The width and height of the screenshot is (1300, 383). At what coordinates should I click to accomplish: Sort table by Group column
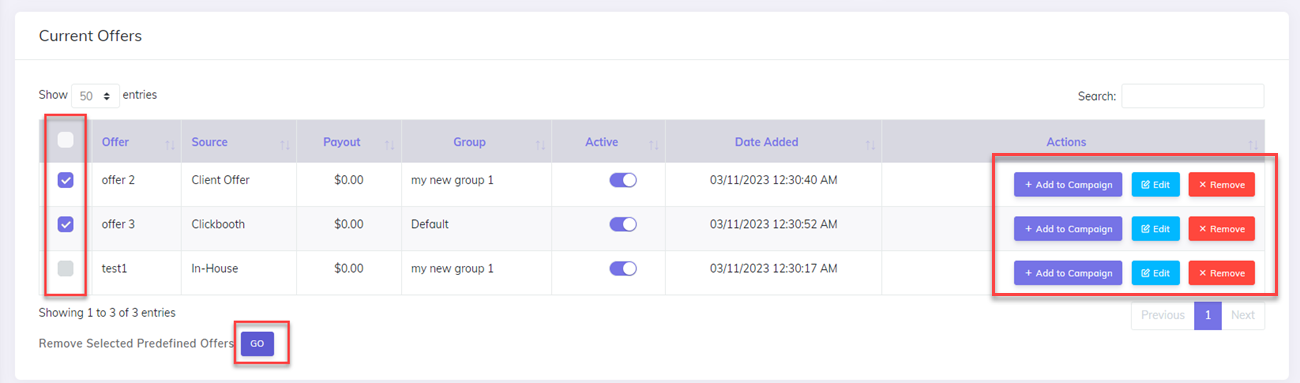click(x=477, y=142)
